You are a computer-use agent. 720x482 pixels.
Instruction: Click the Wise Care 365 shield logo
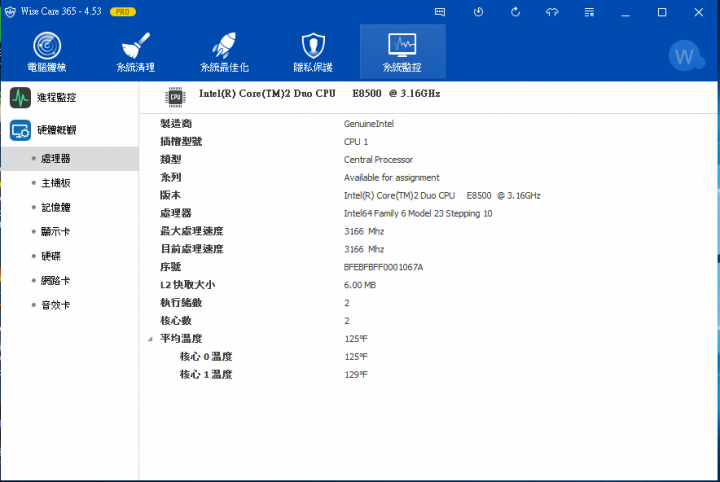10,12
